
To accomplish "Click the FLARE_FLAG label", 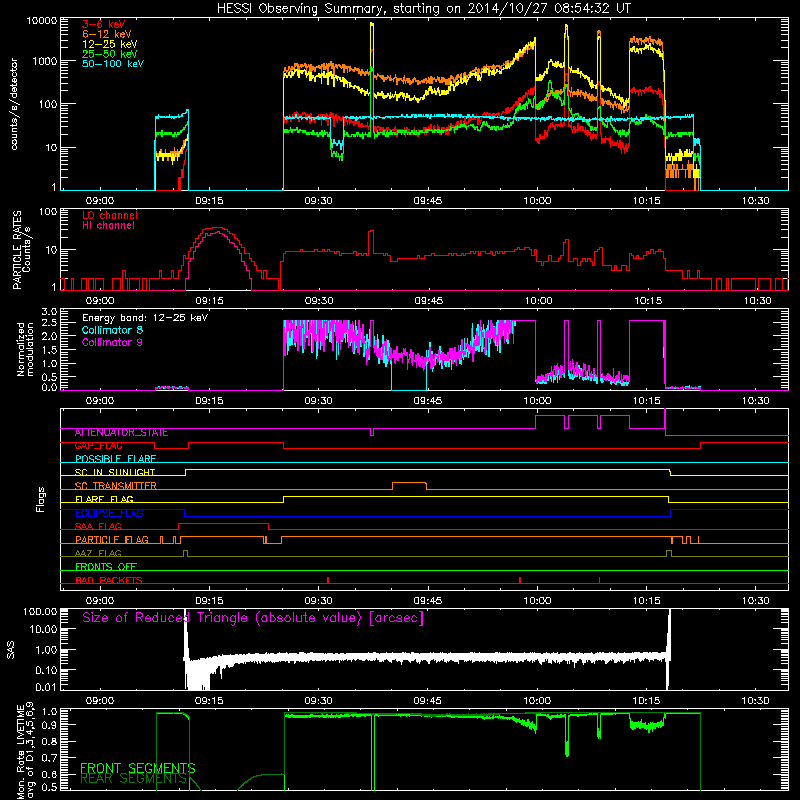I will [104, 499].
